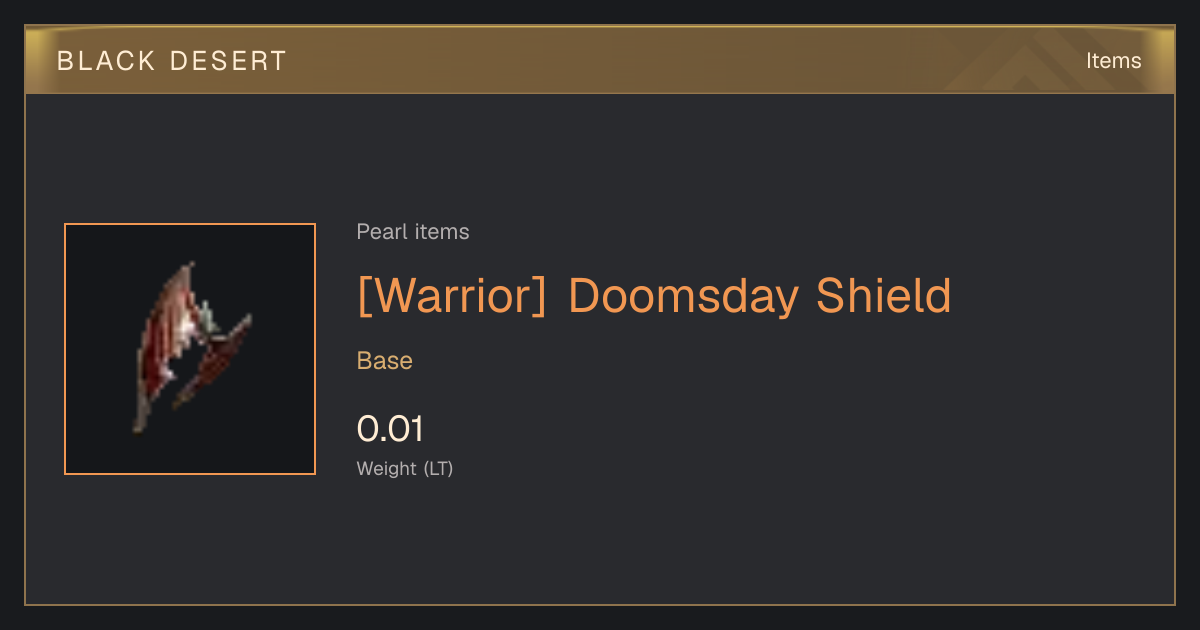
Task: Click the word Weight under 0.01
Action: point(387,468)
